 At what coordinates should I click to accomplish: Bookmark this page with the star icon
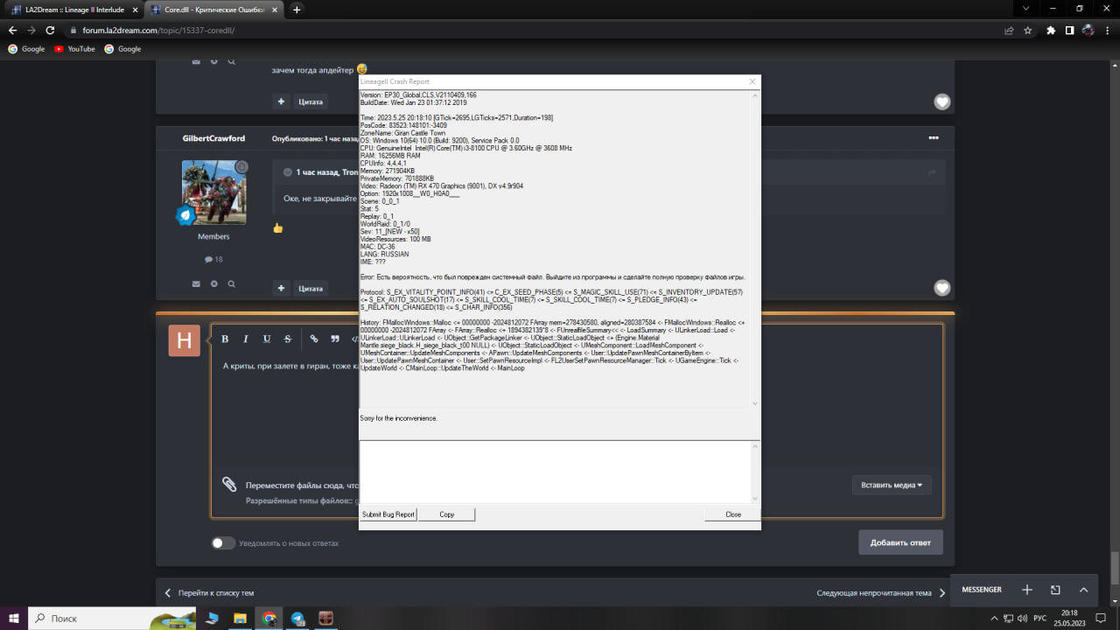1028,30
